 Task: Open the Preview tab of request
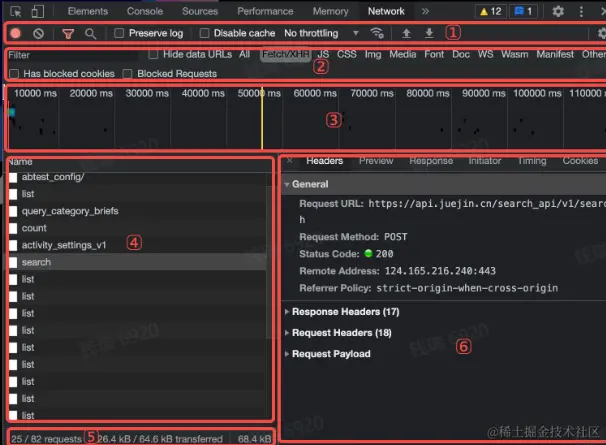376,160
